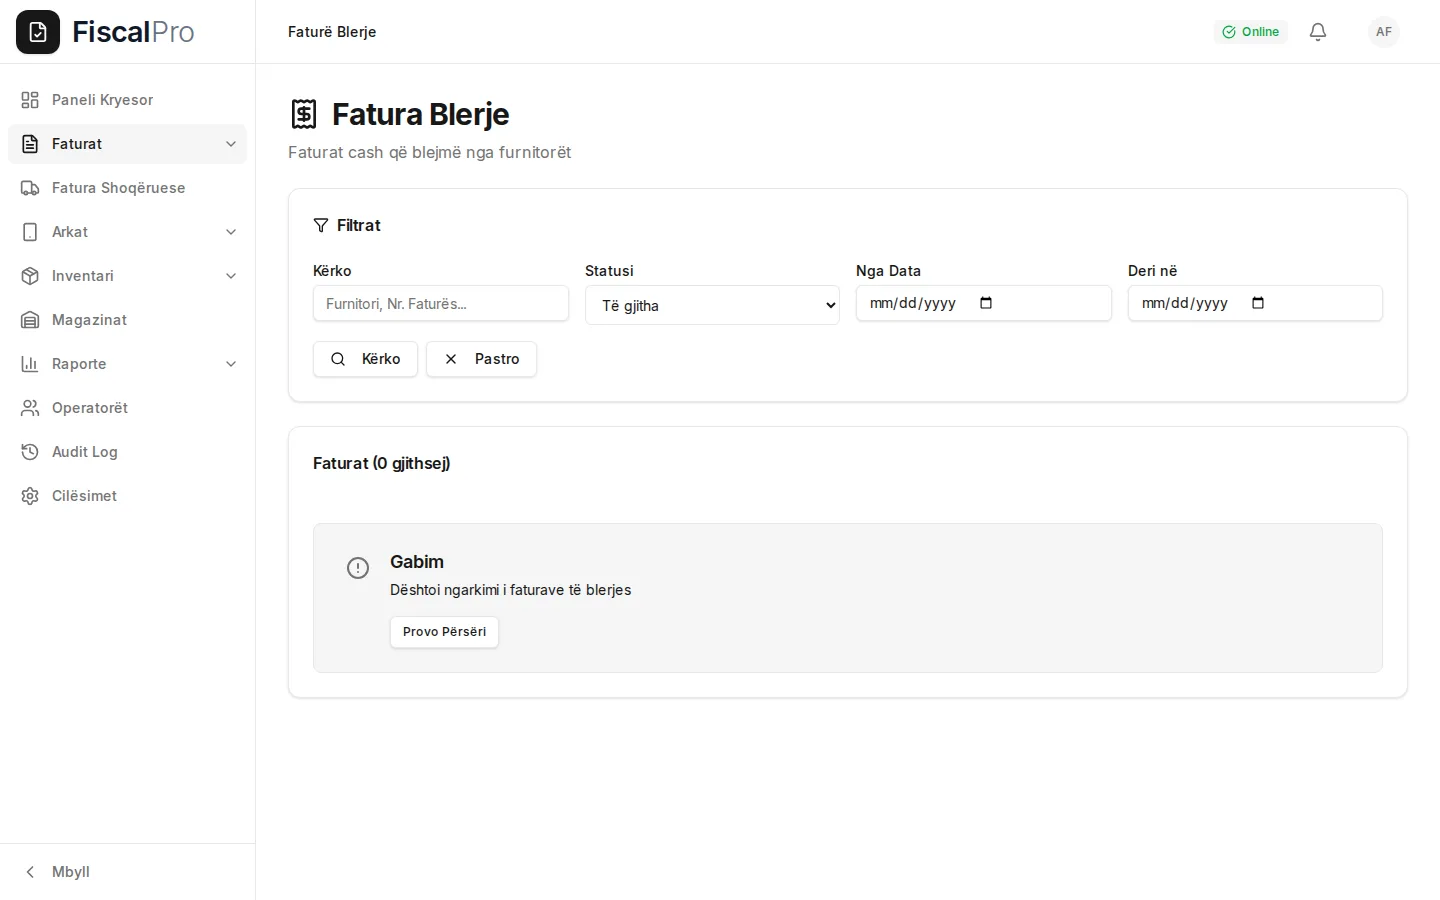Click the Deri në field label
Image resolution: width=1440 pixels, height=900 pixels.
[x=1152, y=271]
